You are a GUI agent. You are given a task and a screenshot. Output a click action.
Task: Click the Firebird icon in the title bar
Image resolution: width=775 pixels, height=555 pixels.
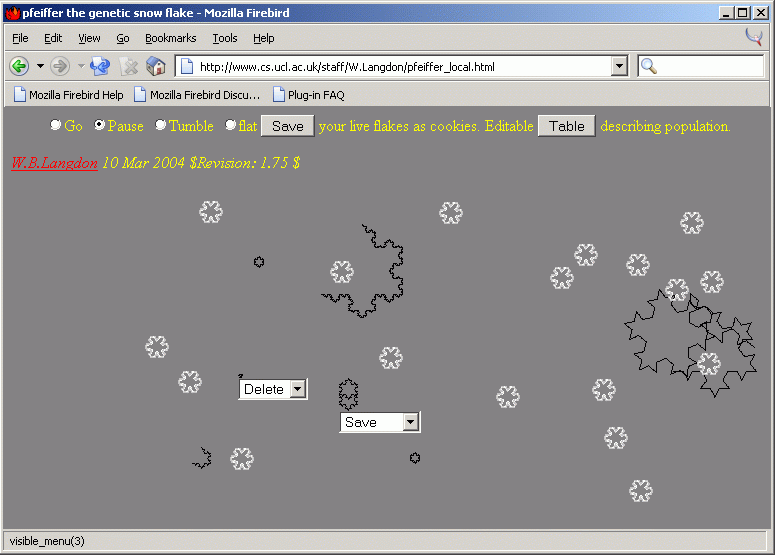coord(12,13)
